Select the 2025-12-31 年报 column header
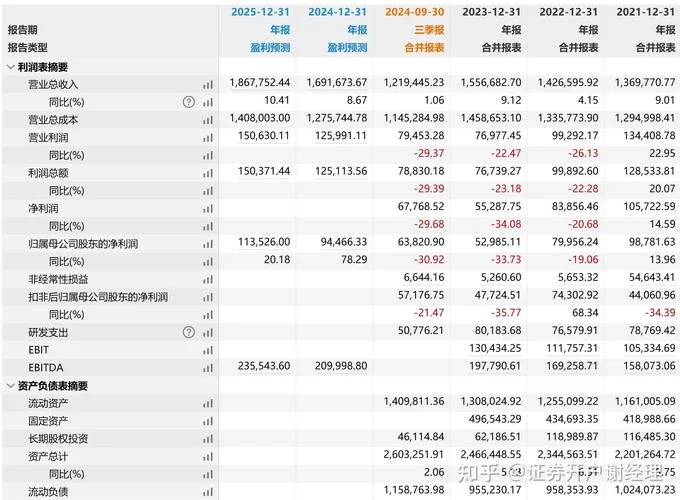The height and width of the screenshot is (500, 680). [260, 21]
